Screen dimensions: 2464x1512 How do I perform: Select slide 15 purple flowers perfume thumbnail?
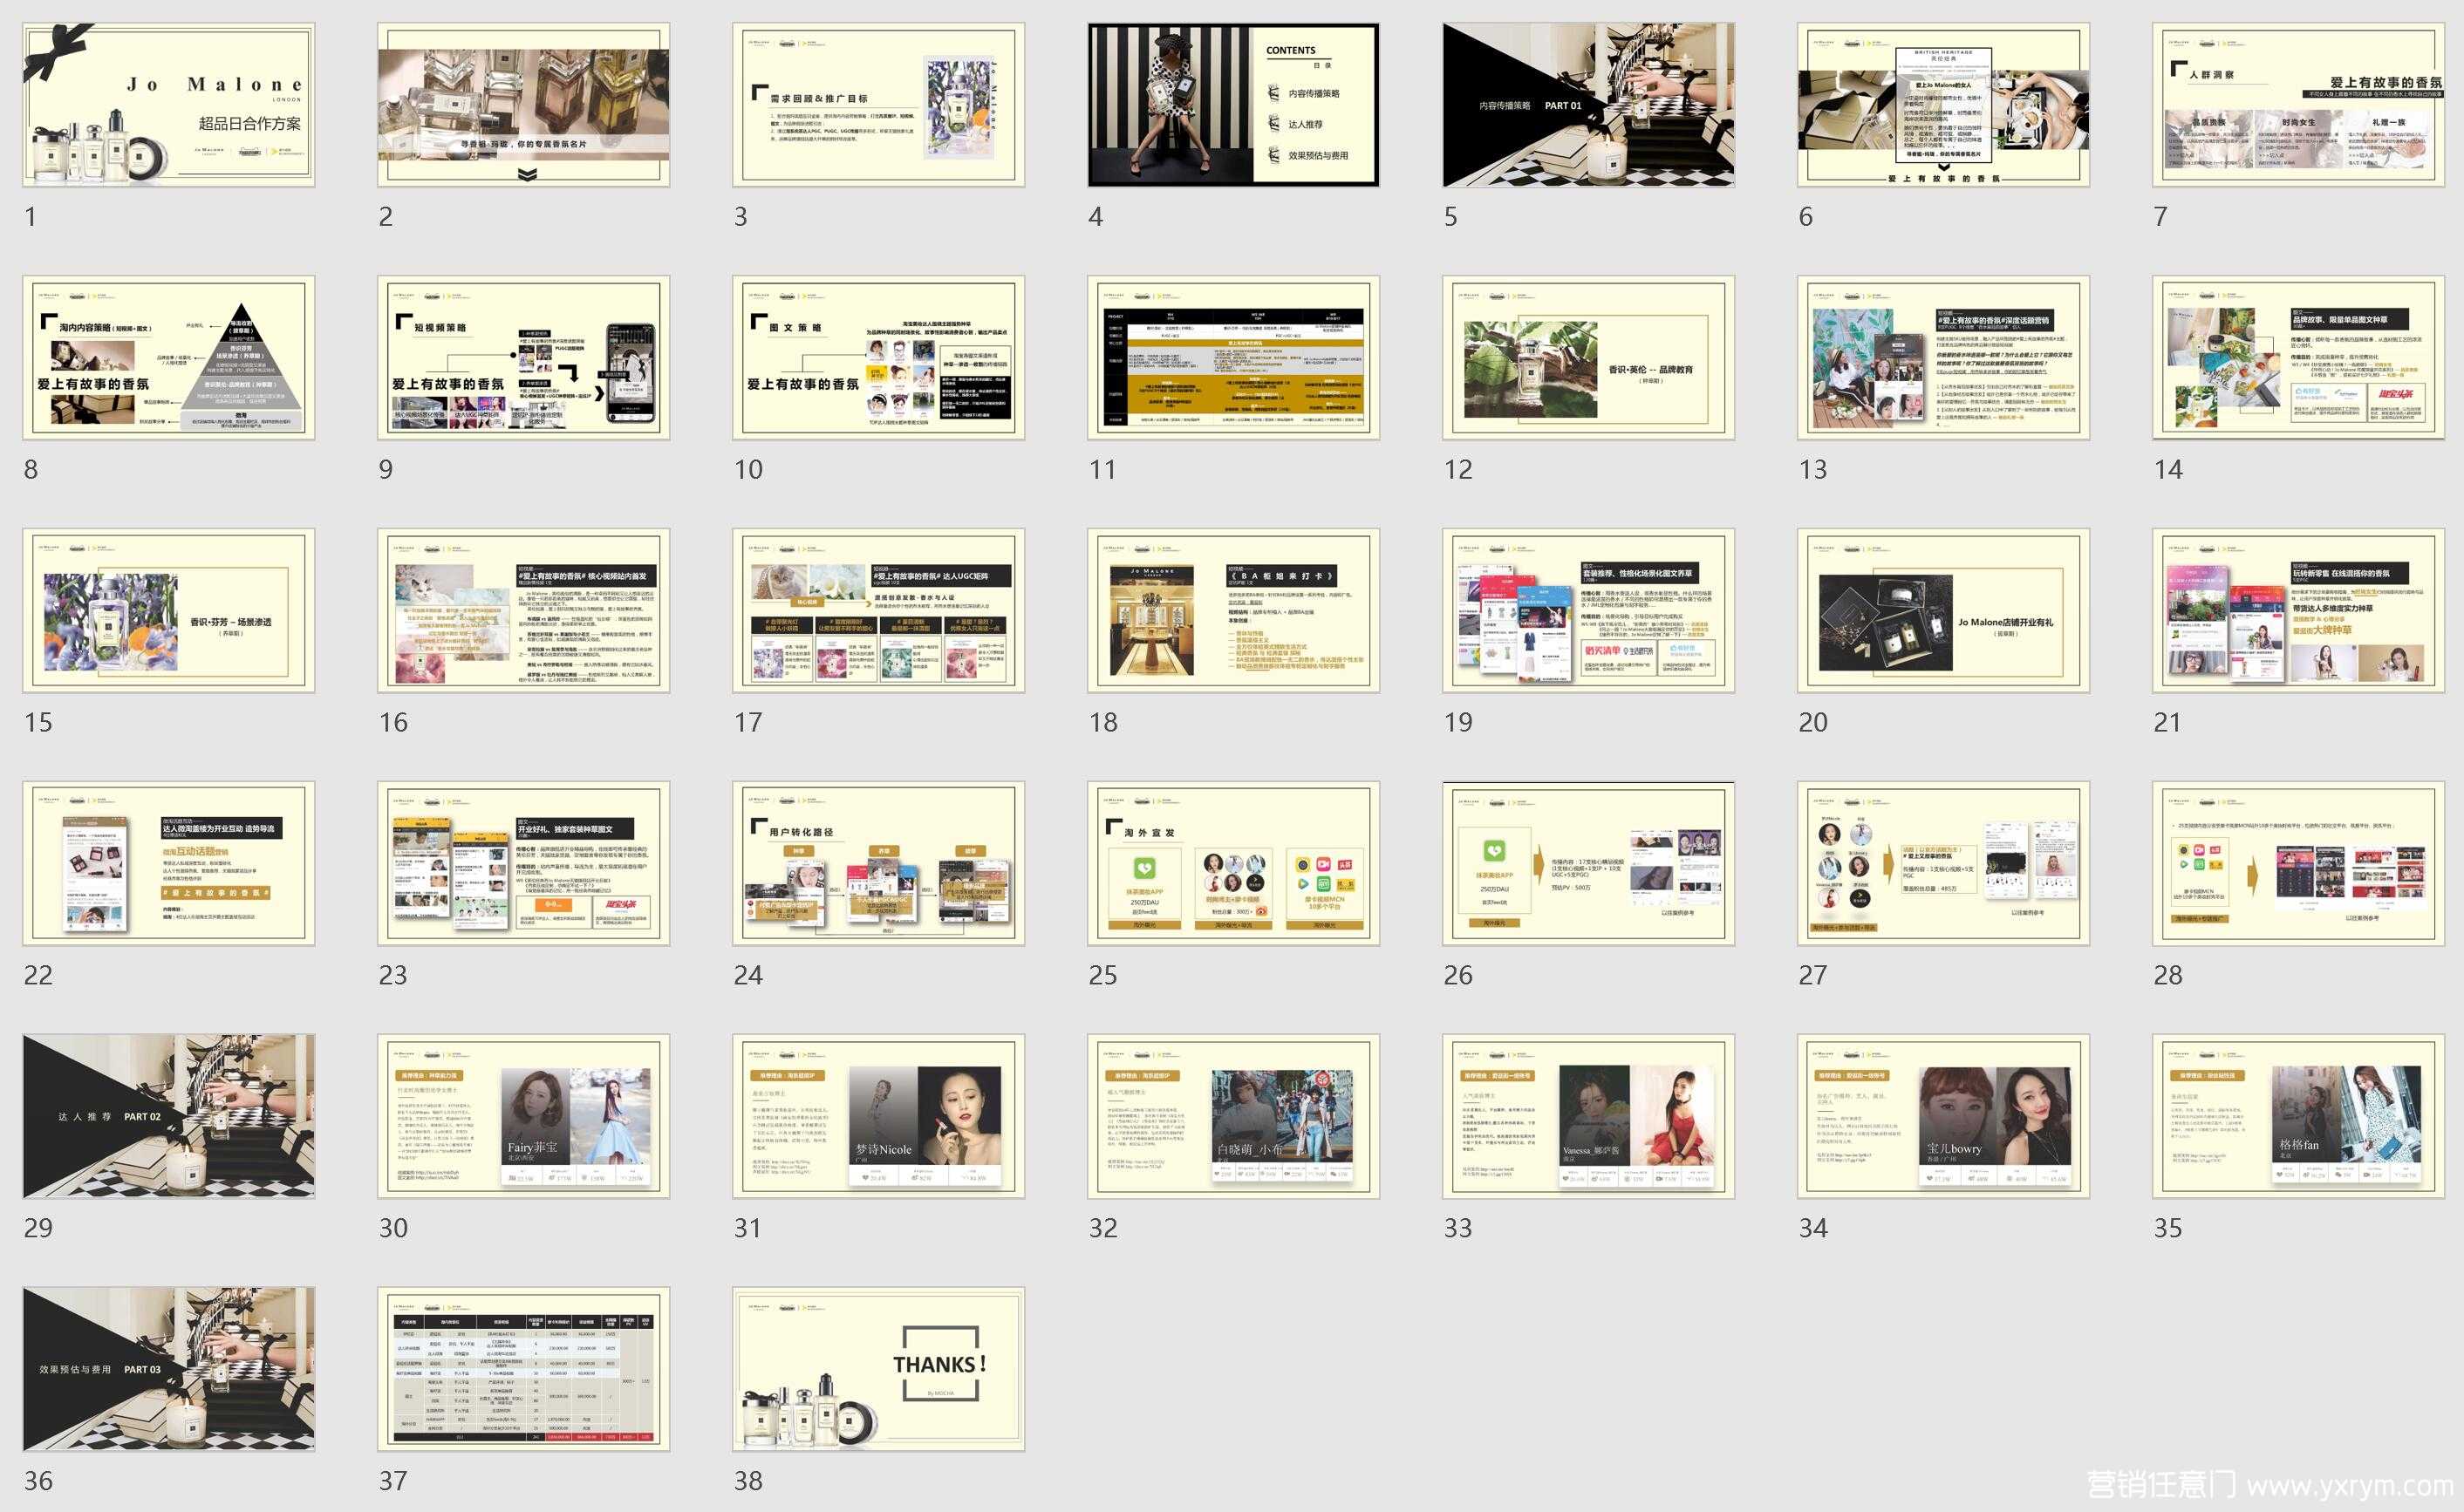169,611
